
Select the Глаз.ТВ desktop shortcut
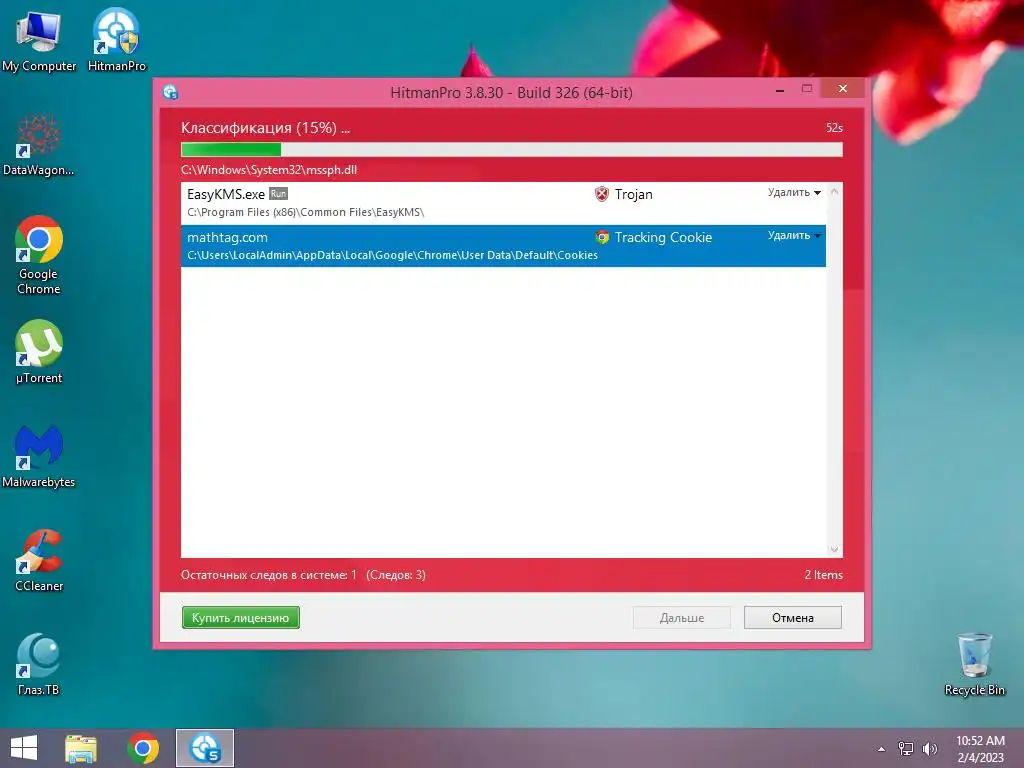(x=39, y=664)
